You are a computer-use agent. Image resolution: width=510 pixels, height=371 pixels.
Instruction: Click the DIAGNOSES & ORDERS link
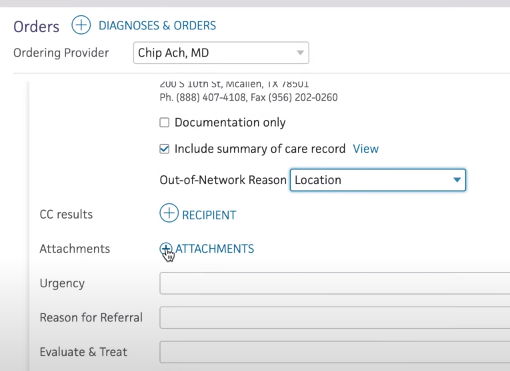pos(157,26)
